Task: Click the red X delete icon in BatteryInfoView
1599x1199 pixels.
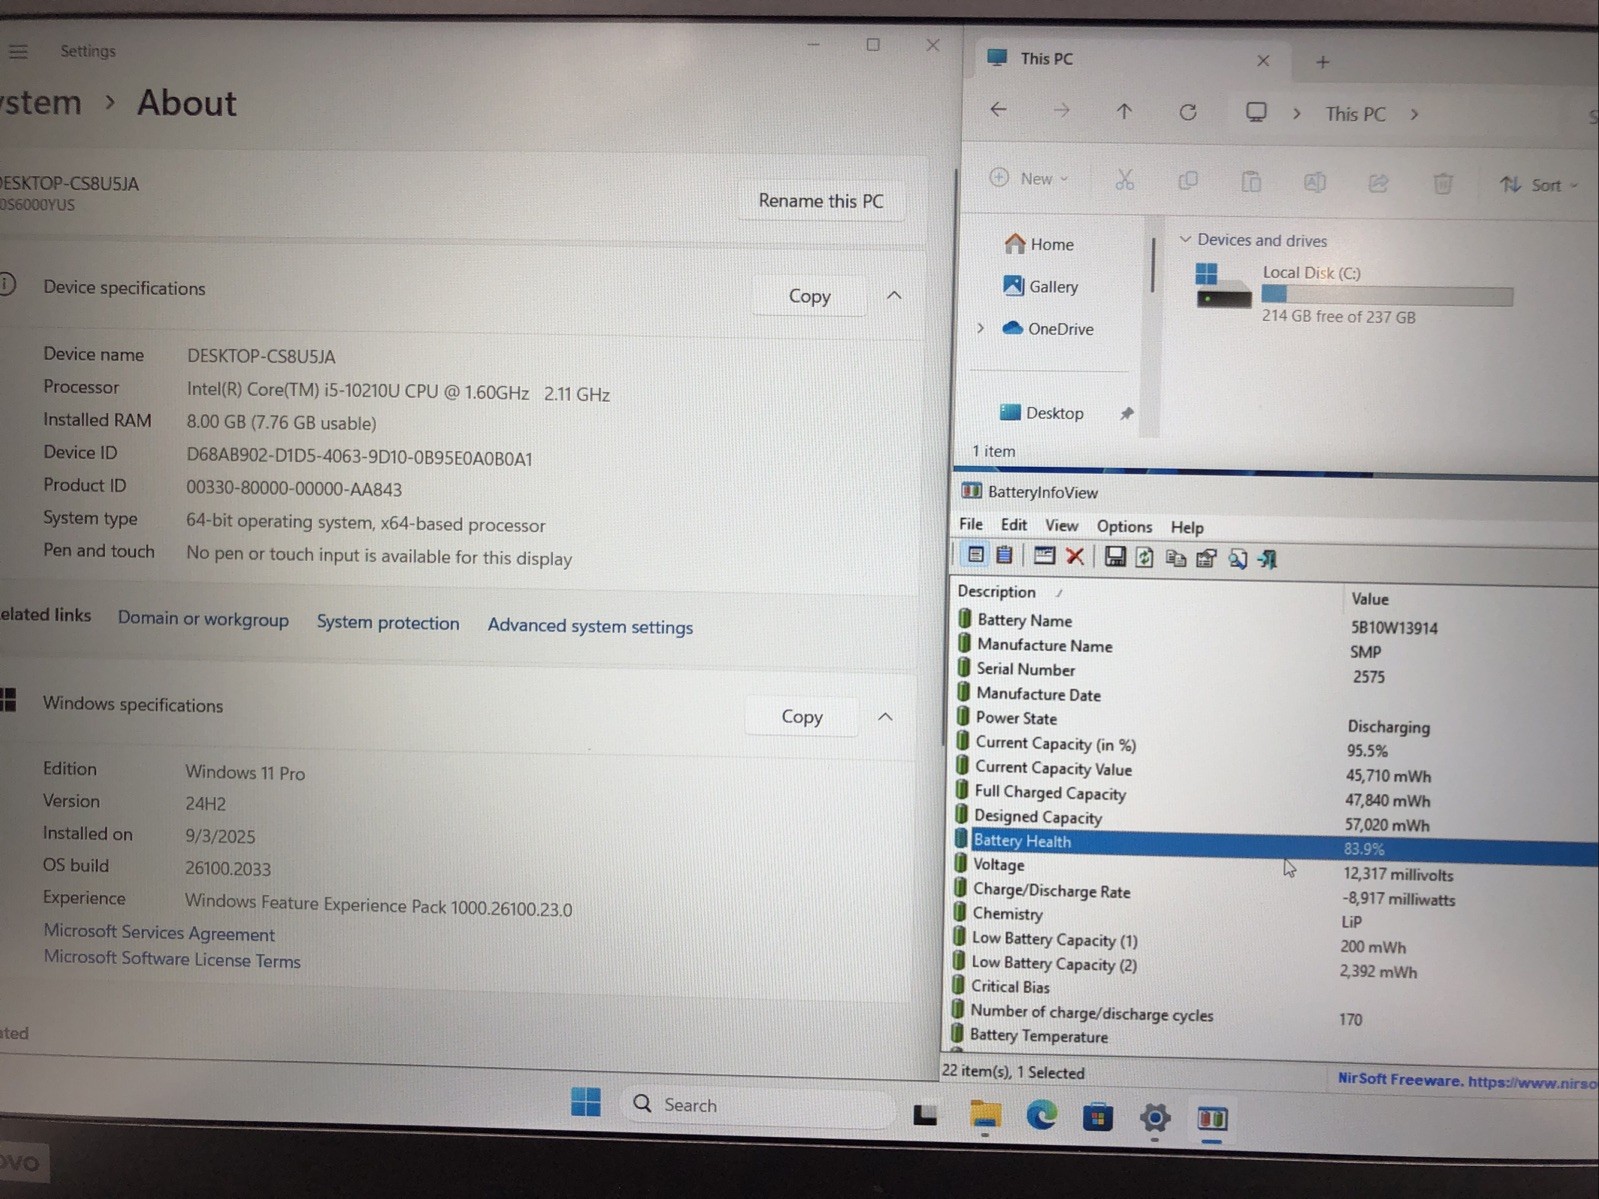Action: (1075, 556)
